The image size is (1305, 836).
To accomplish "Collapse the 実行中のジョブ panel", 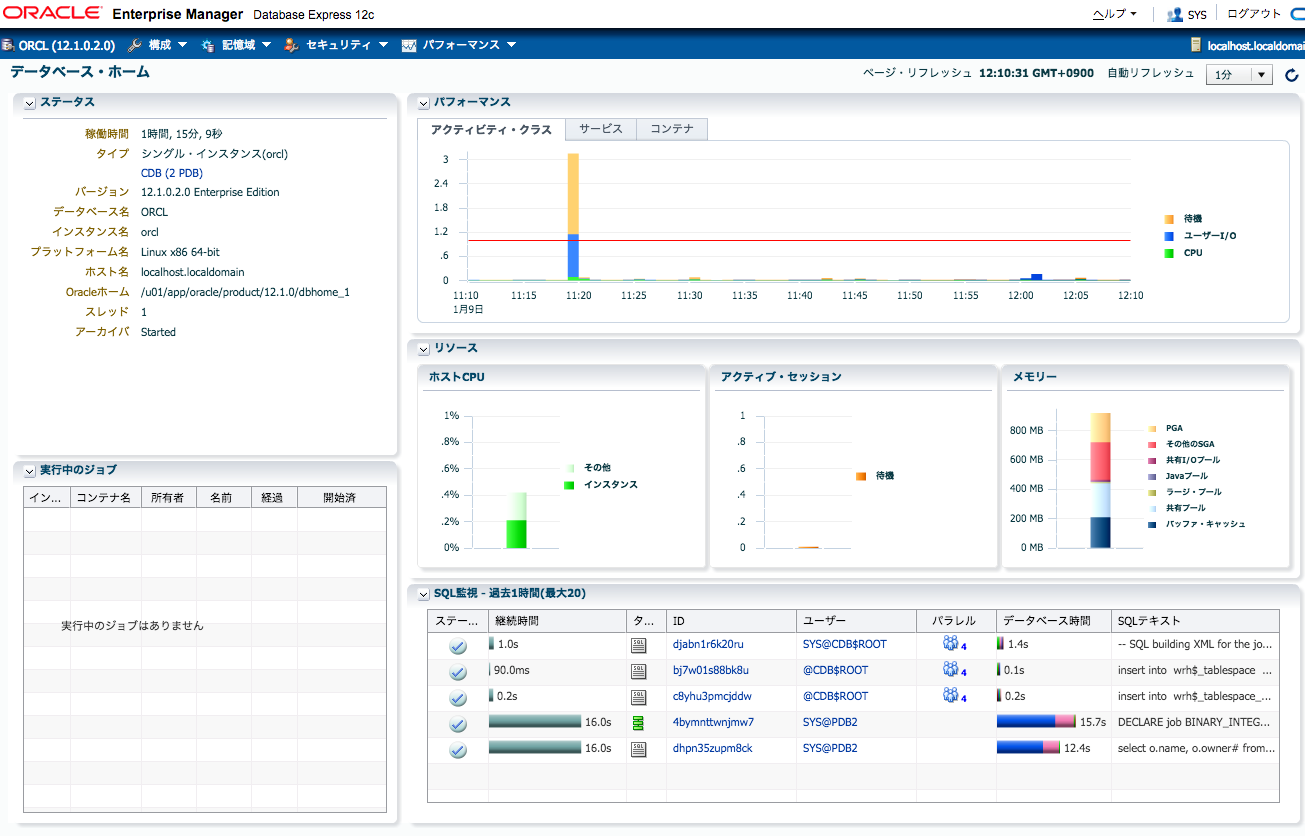I will [29, 471].
